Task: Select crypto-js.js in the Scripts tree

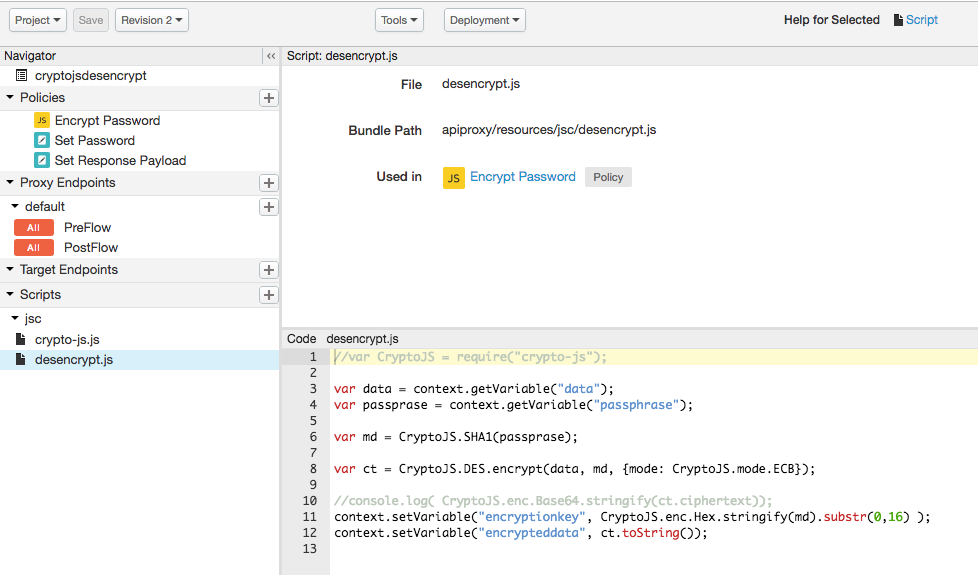Action: click(67, 339)
